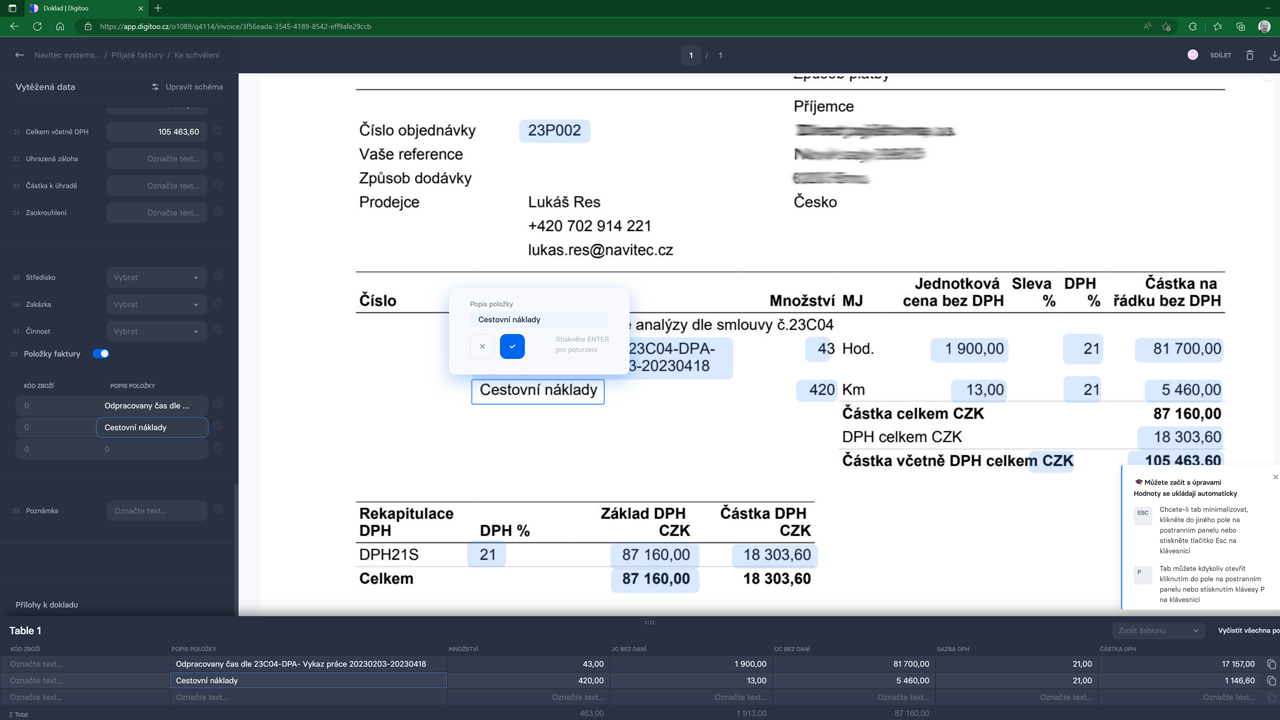The width and height of the screenshot is (1280, 720).
Task: Reload the page in the browser
Action: 37,27
